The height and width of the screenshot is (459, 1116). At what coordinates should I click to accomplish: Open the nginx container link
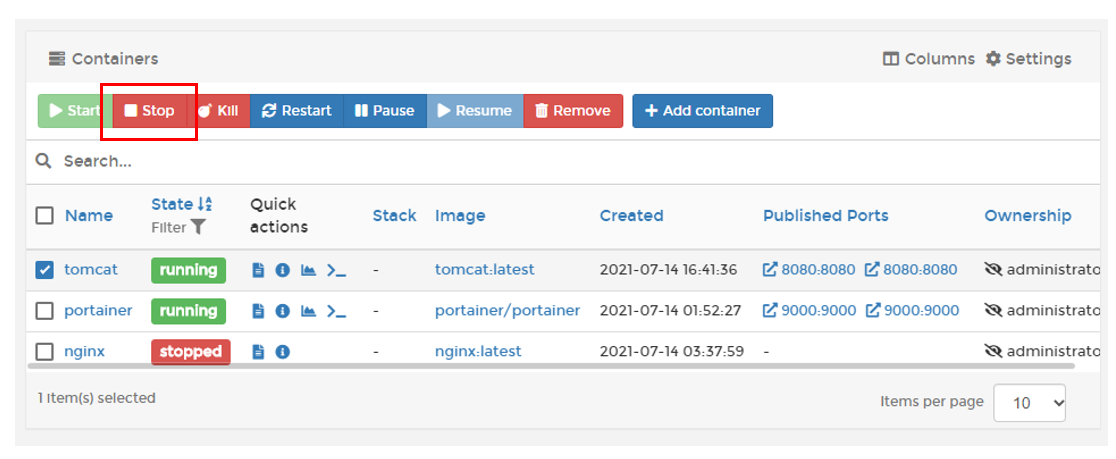tap(84, 352)
